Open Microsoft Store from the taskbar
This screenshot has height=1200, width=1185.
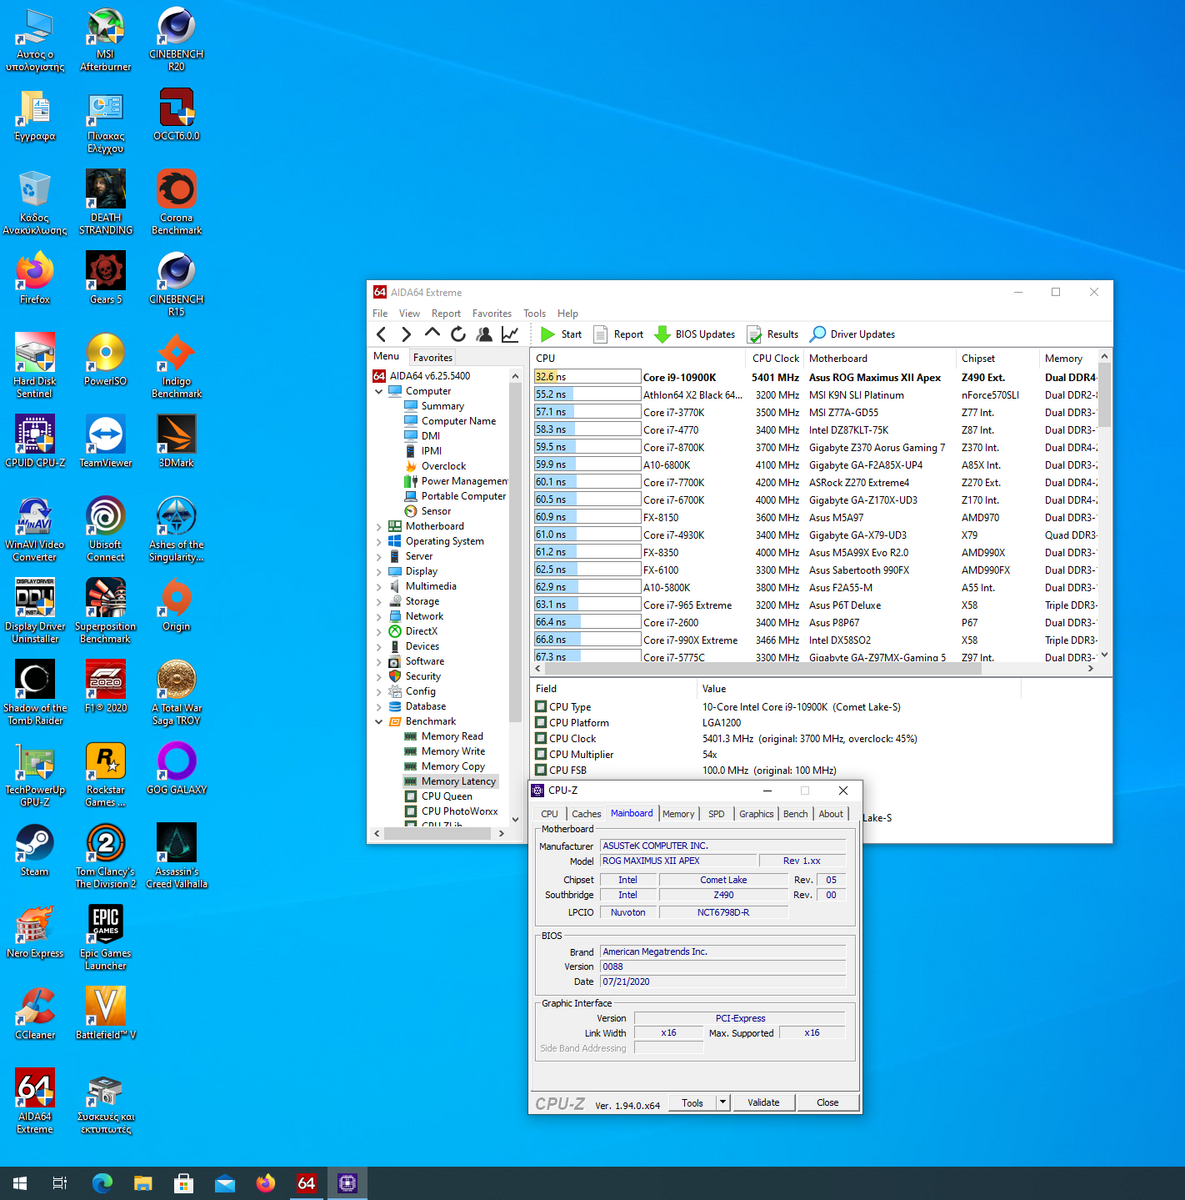(x=184, y=1184)
